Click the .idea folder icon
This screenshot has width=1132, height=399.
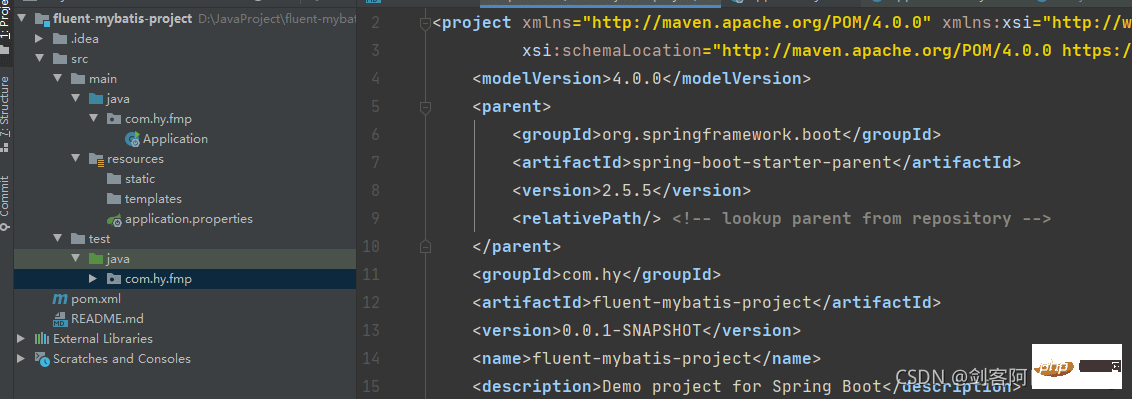(x=60, y=39)
